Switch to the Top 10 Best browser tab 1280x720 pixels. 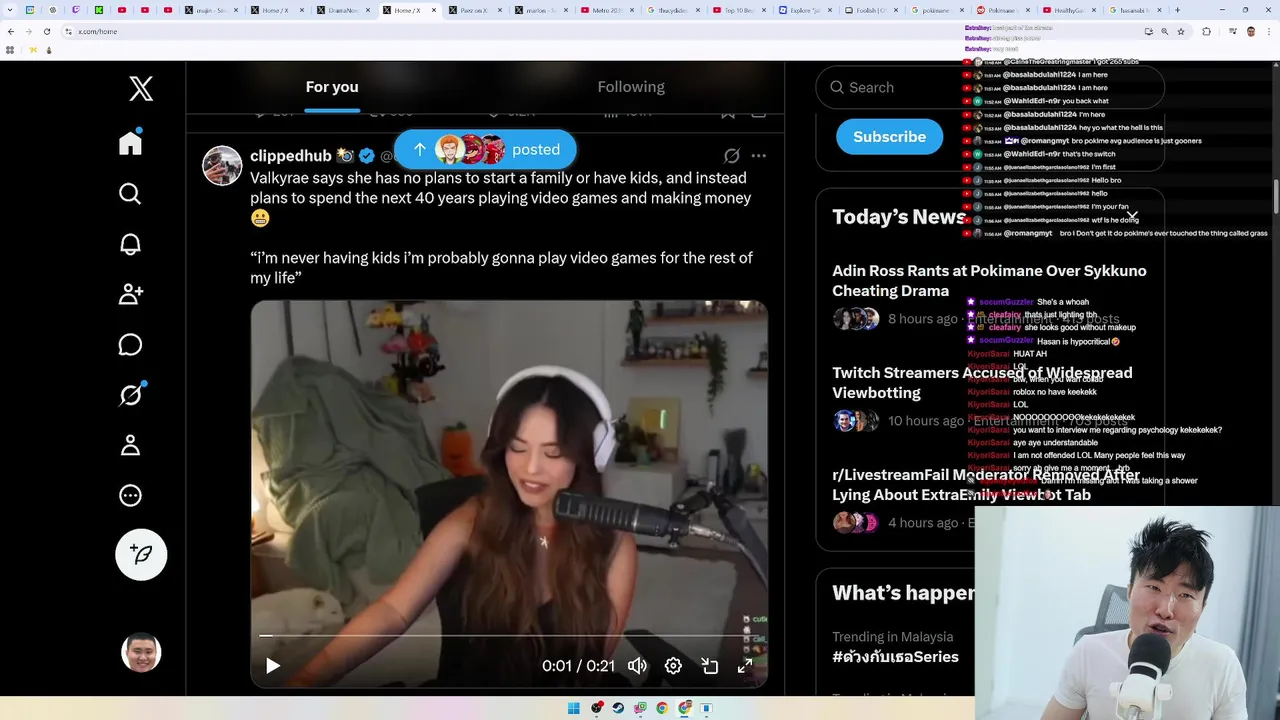[x=740, y=10]
